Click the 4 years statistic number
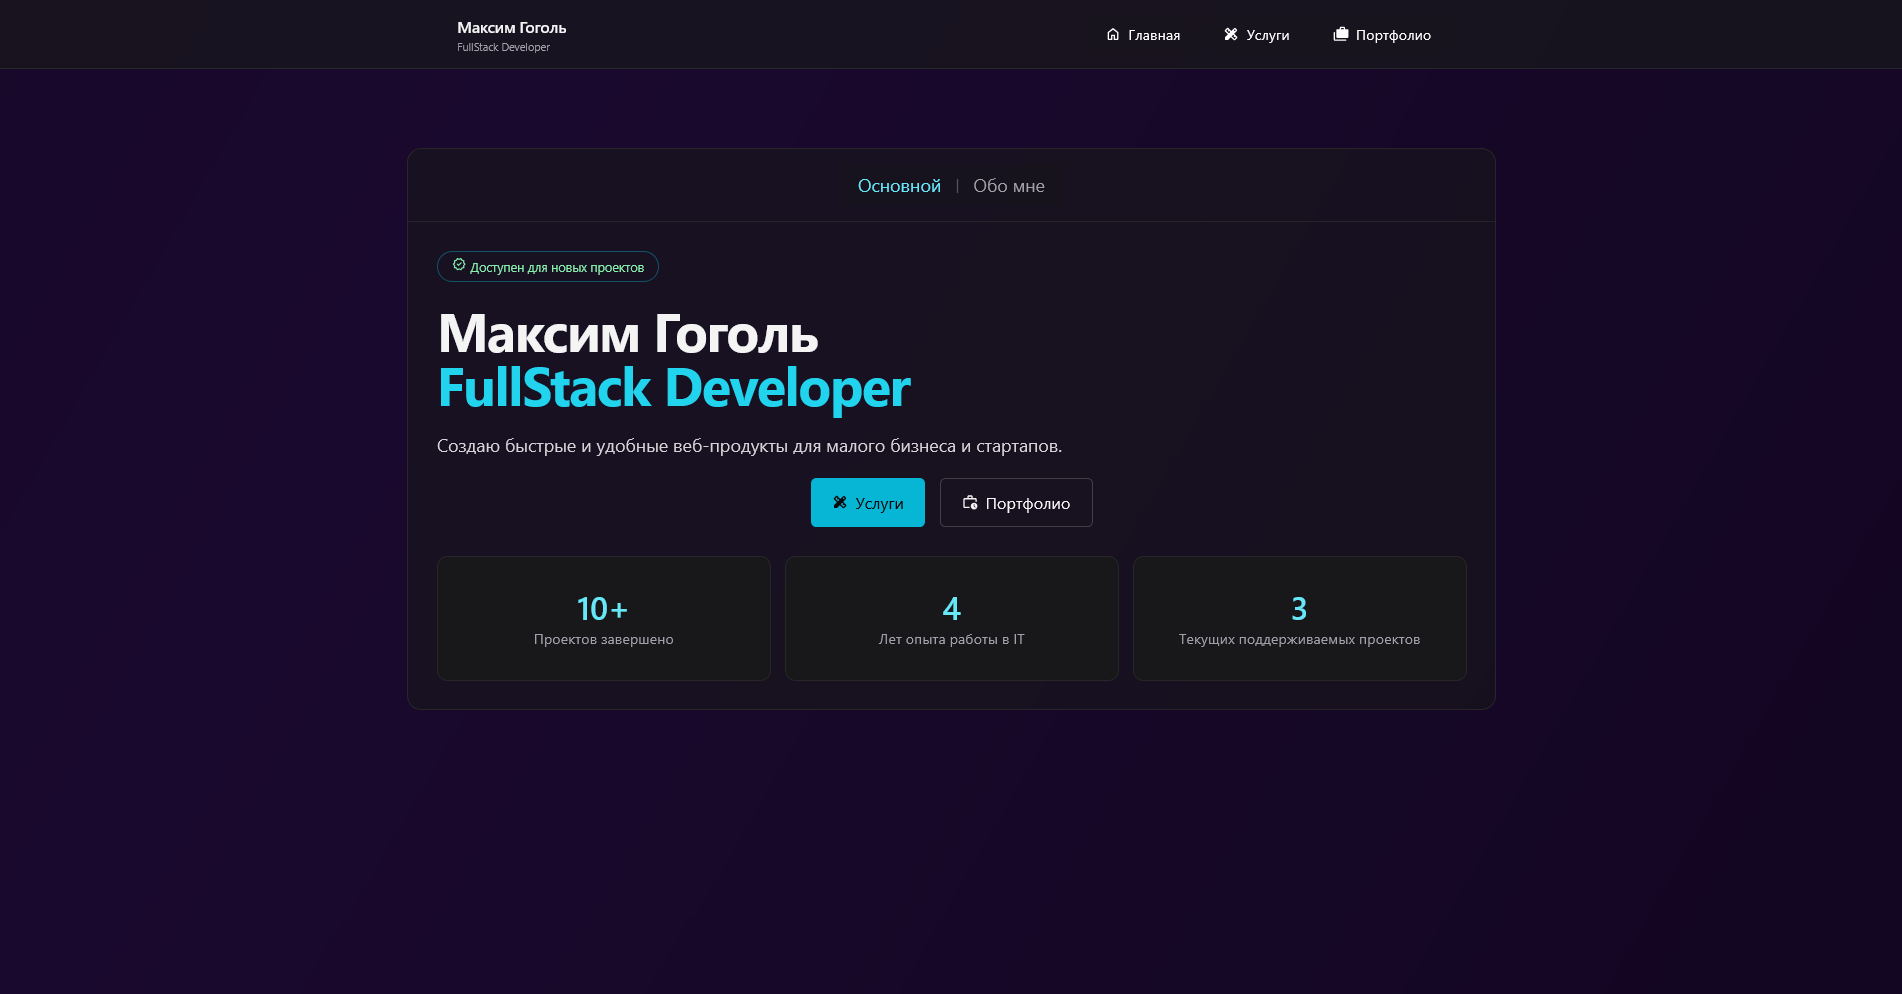 [952, 609]
